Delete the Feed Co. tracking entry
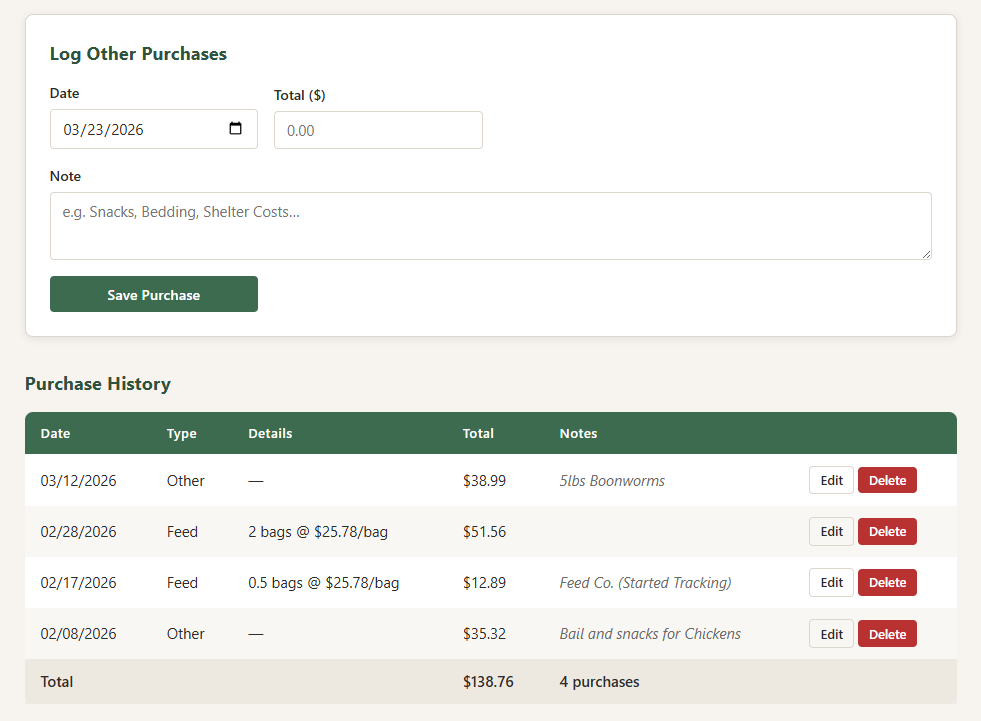 (x=887, y=582)
